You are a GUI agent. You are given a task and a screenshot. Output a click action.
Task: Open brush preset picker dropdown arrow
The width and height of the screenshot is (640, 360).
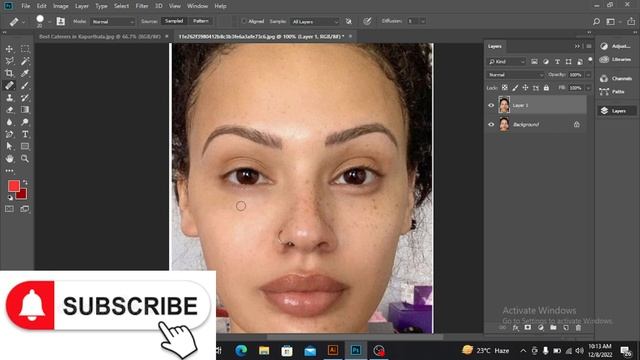[x=49, y=22]
